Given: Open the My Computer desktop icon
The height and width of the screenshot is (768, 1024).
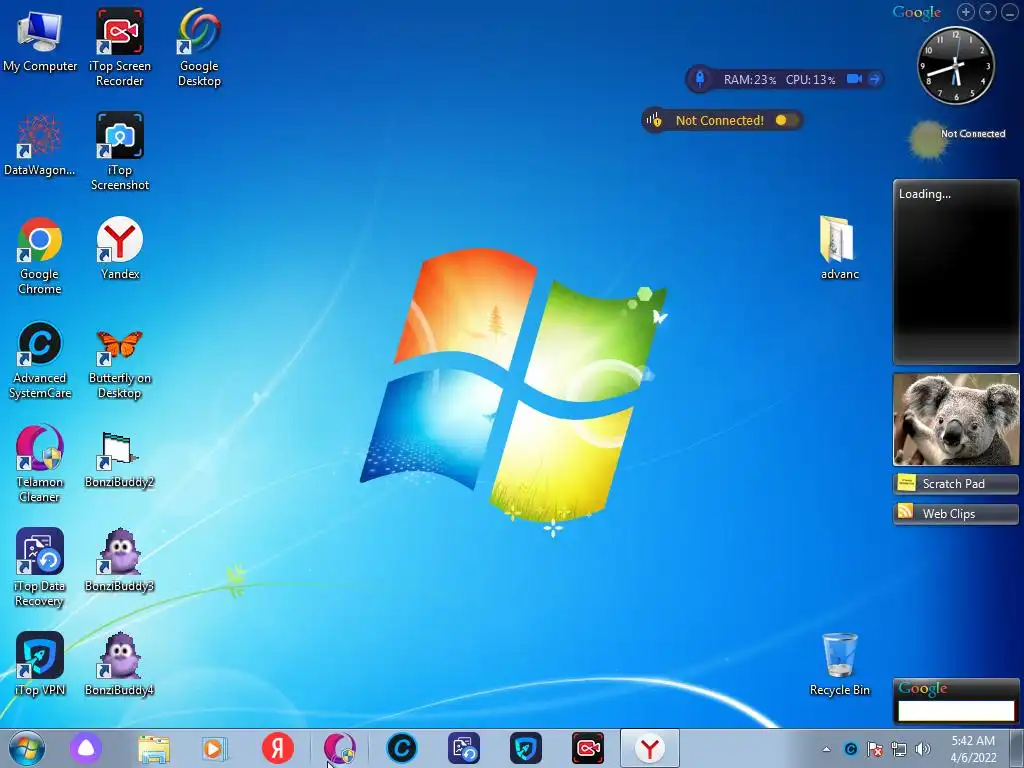Looking at the screenshot, I should click(x=39, y=39).
